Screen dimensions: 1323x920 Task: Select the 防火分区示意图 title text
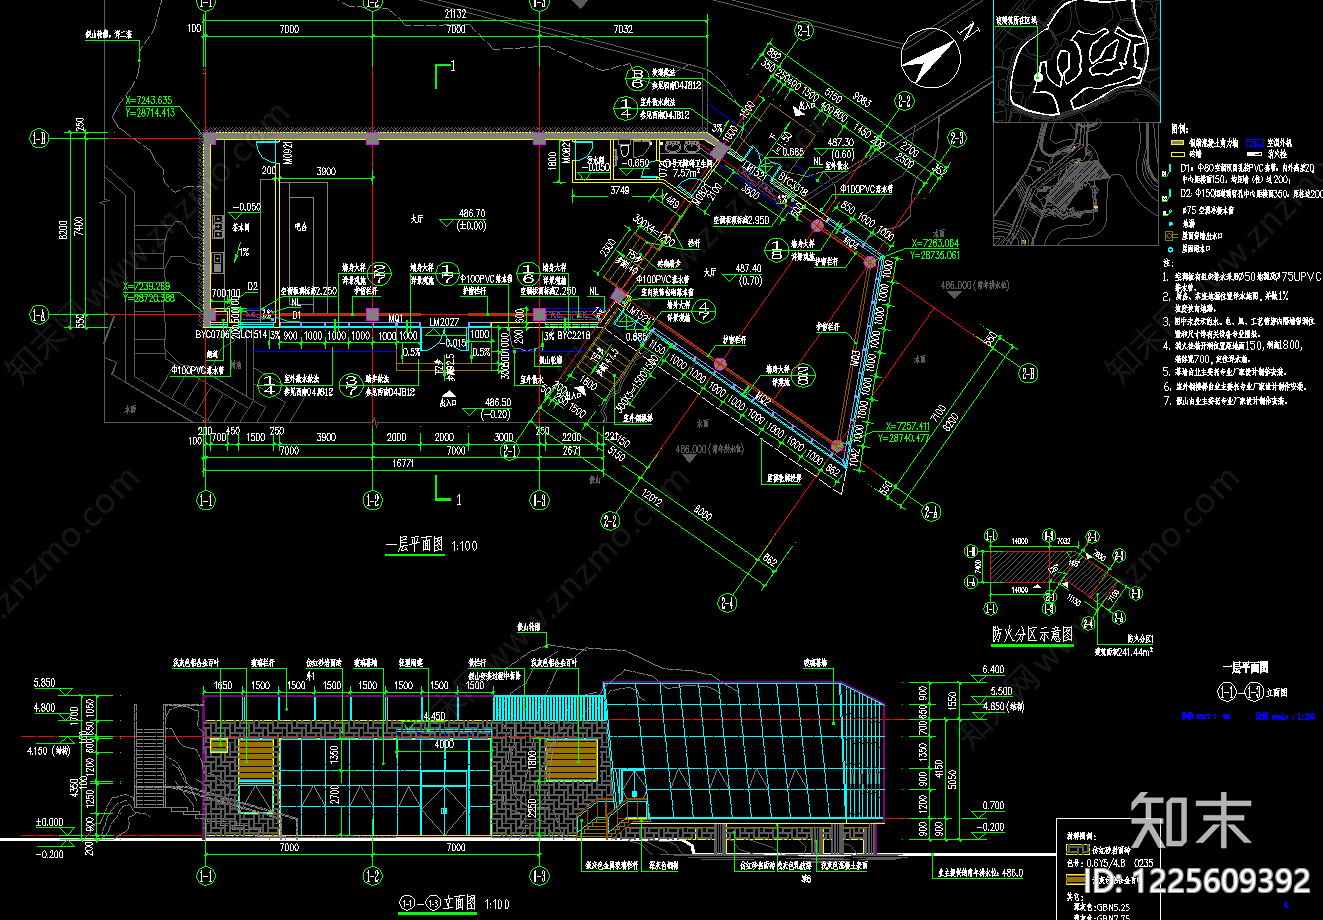tap(1033, 634)
